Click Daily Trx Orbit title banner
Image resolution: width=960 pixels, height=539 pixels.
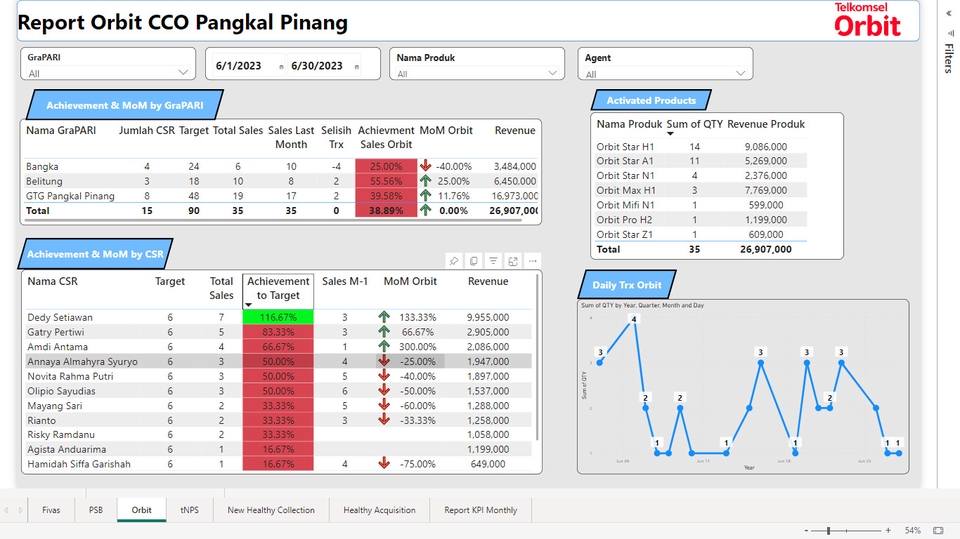tap(627, 285)
